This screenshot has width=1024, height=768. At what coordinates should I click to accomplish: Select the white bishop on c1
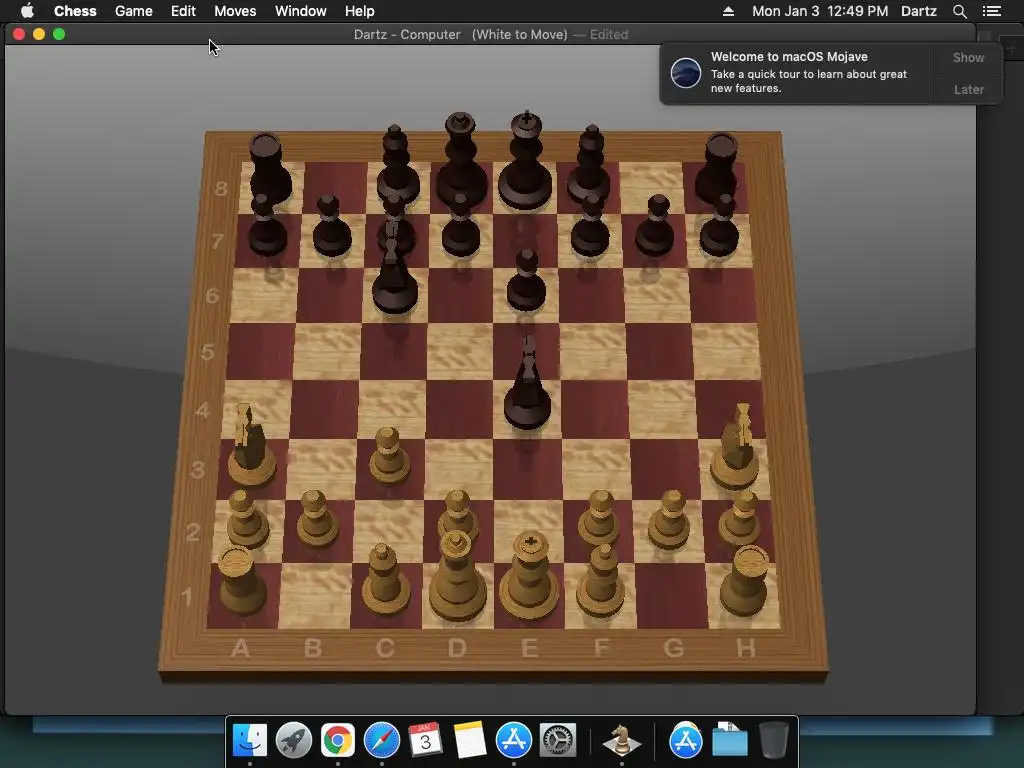(x=385, y=583)
